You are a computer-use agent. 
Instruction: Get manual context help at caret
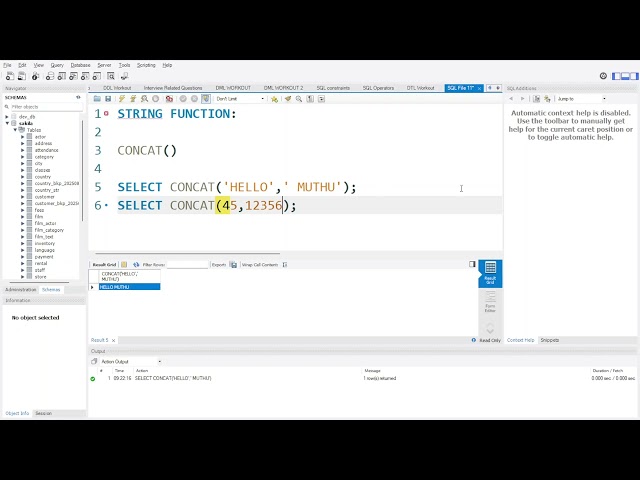pyautogui.click(x=536, y=99)
